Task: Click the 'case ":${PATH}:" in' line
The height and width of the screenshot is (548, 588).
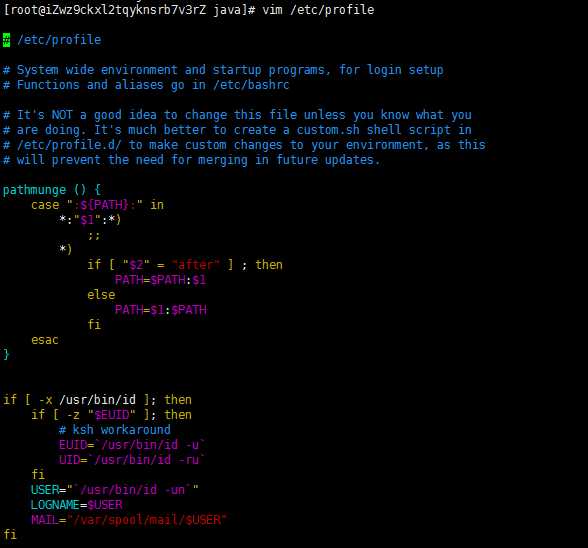Action: point(98,205)
